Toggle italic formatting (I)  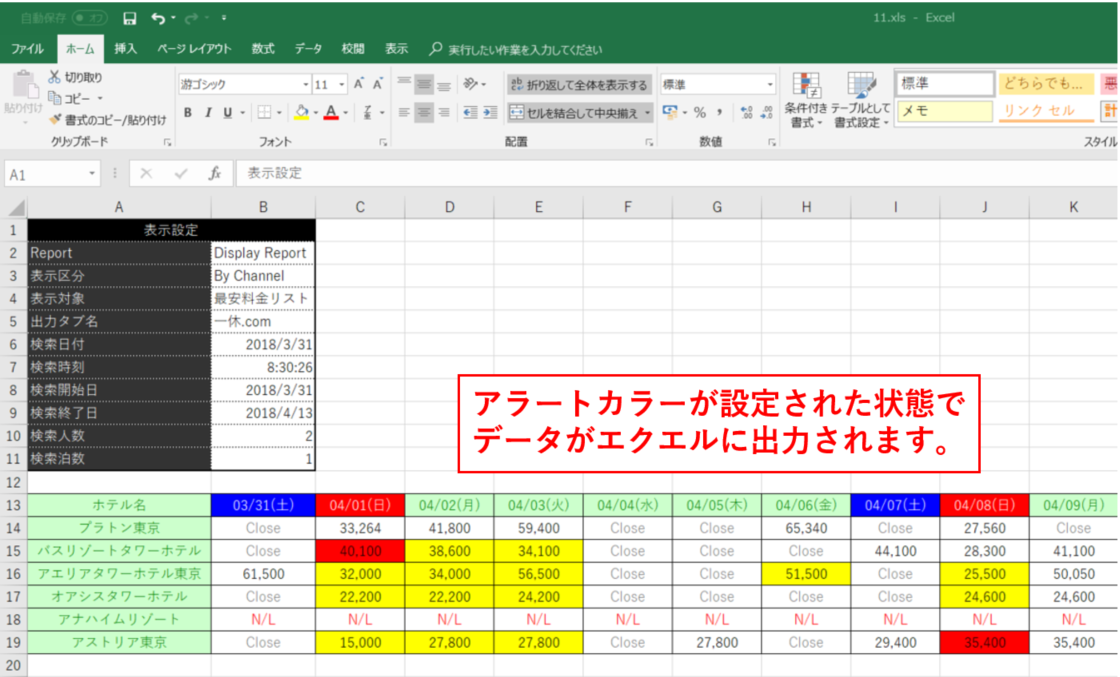coord(208,112)
